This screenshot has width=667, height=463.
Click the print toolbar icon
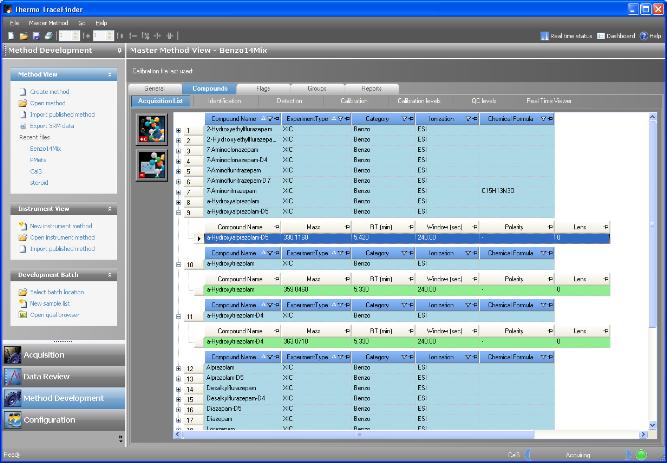[48, 36]
